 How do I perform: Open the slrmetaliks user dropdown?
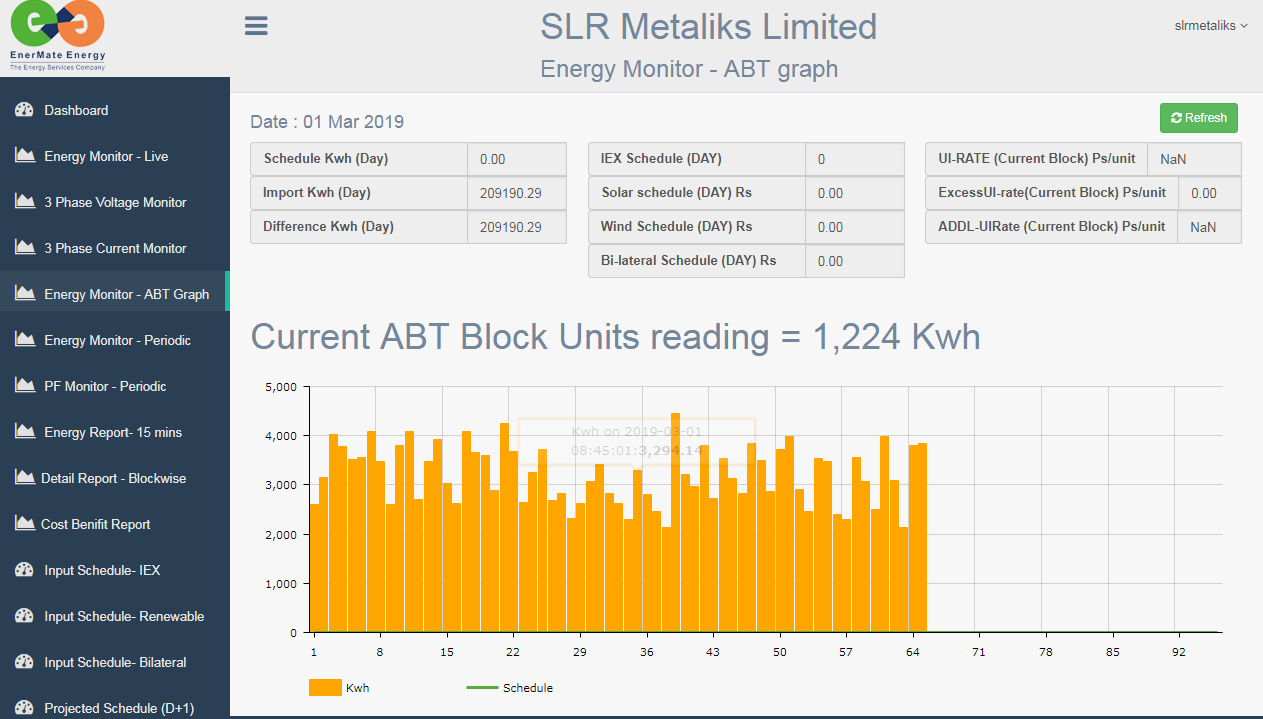(1210, 26)
